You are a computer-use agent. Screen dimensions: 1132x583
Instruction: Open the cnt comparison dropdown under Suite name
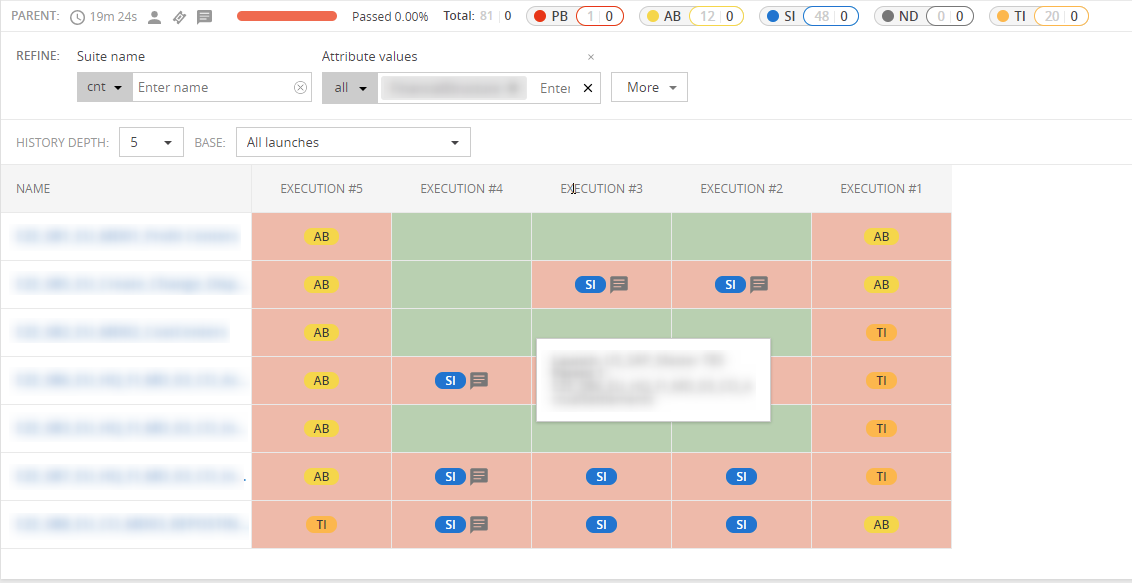pos(104,87)
